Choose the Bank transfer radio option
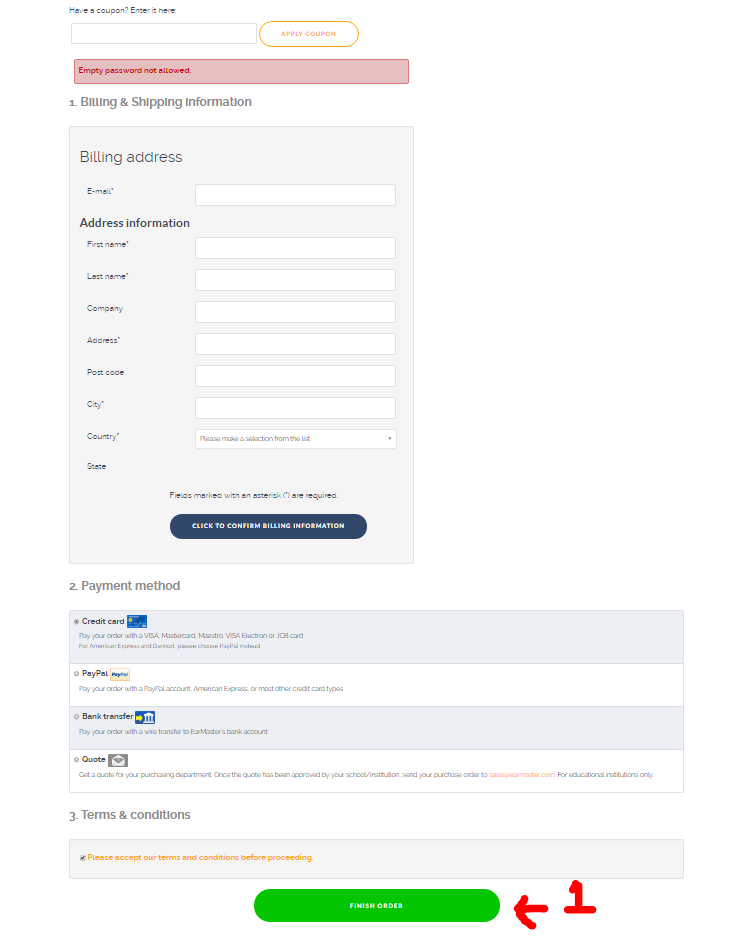Viewport: 742px width, 941px height. click(76, 717)
